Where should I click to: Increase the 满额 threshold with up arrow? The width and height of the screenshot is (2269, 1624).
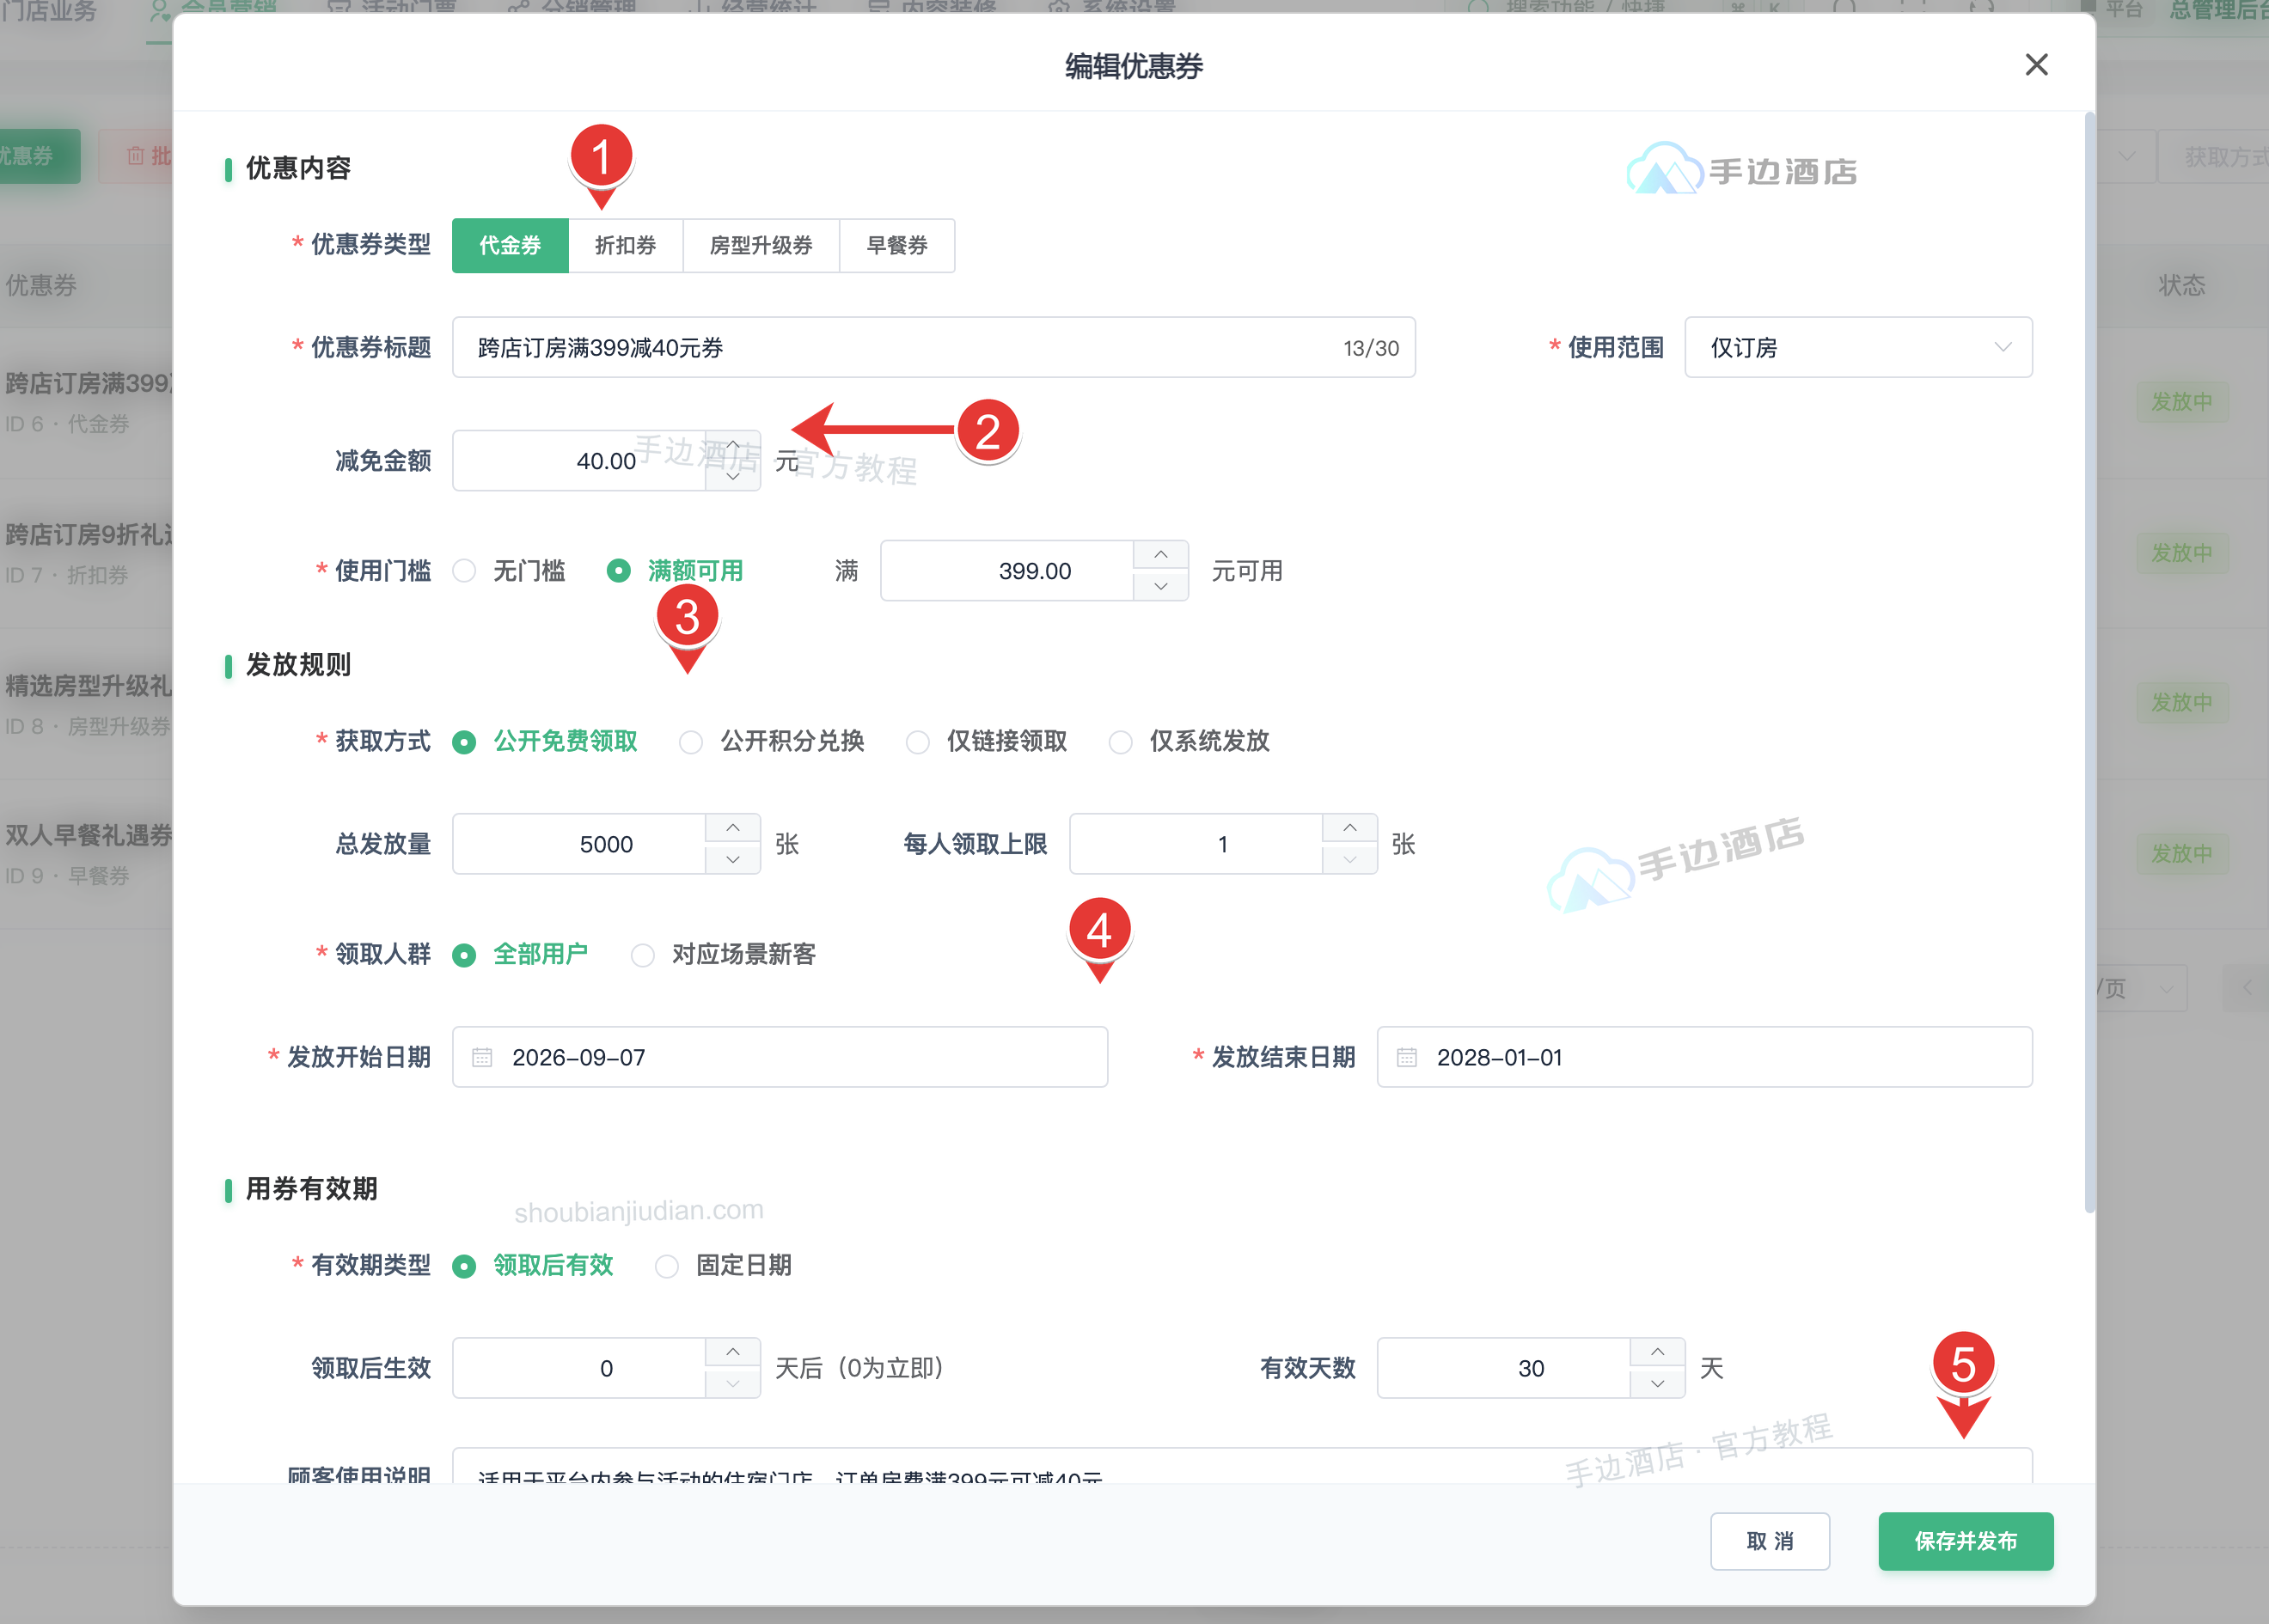click(1161, 555)
